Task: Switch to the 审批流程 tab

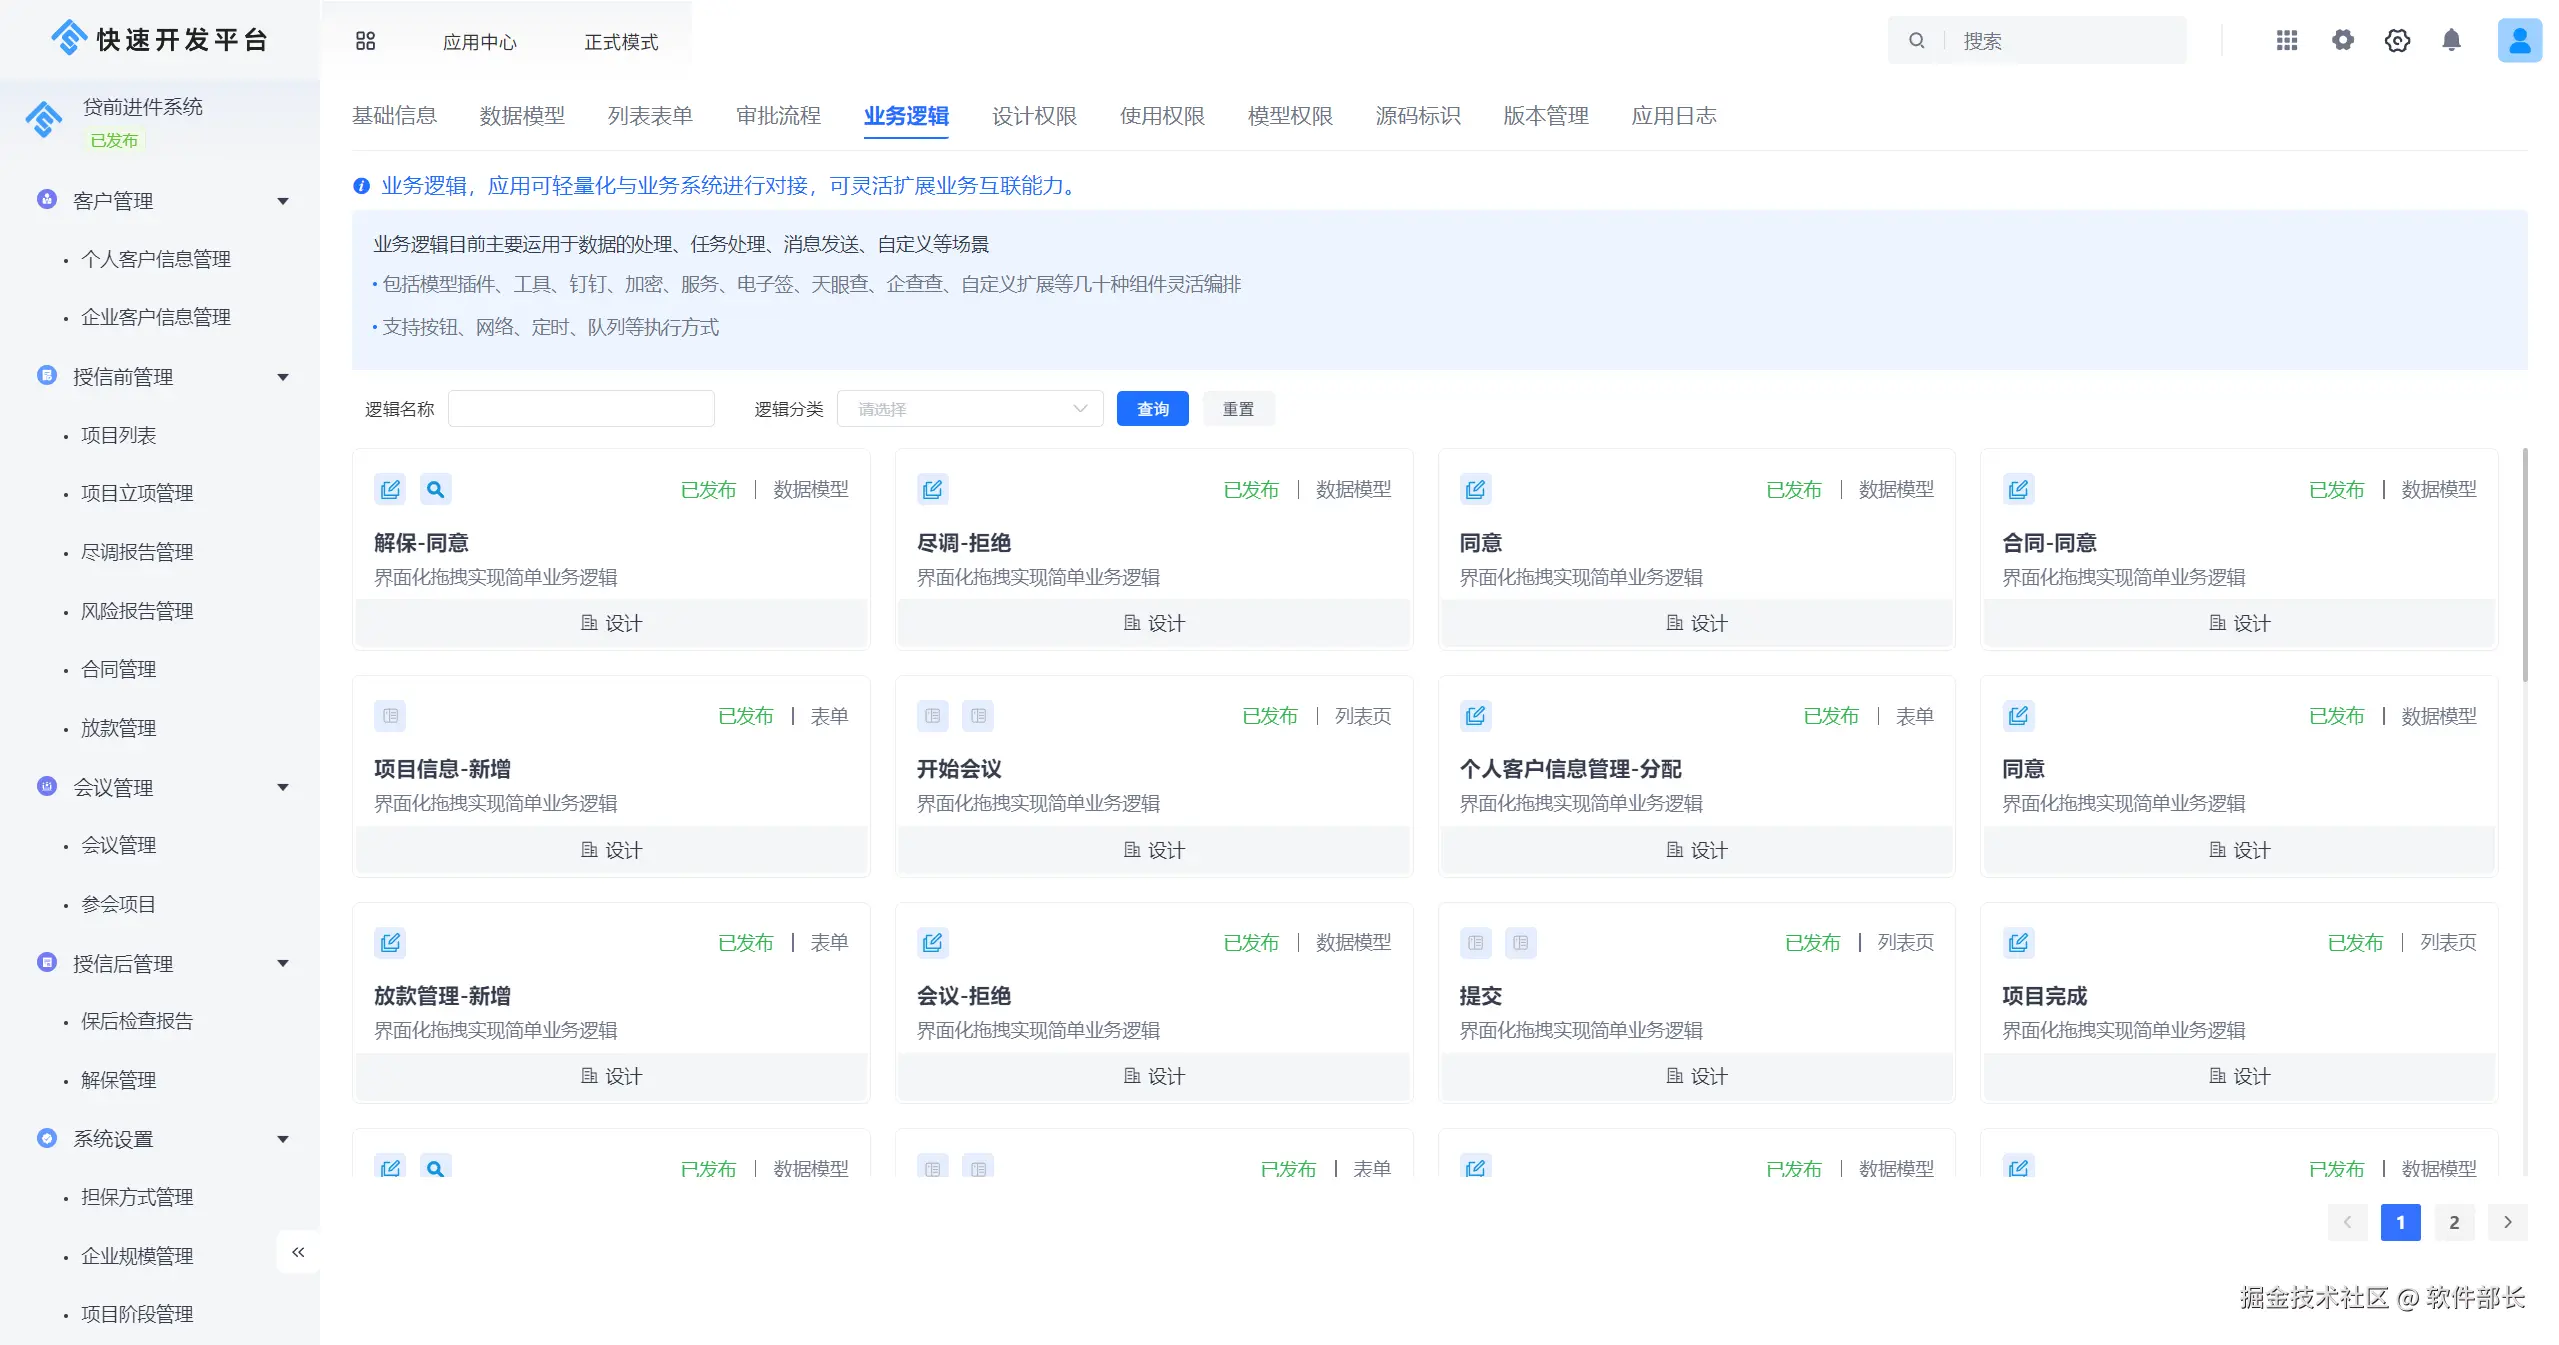Action: coord(778,116)
